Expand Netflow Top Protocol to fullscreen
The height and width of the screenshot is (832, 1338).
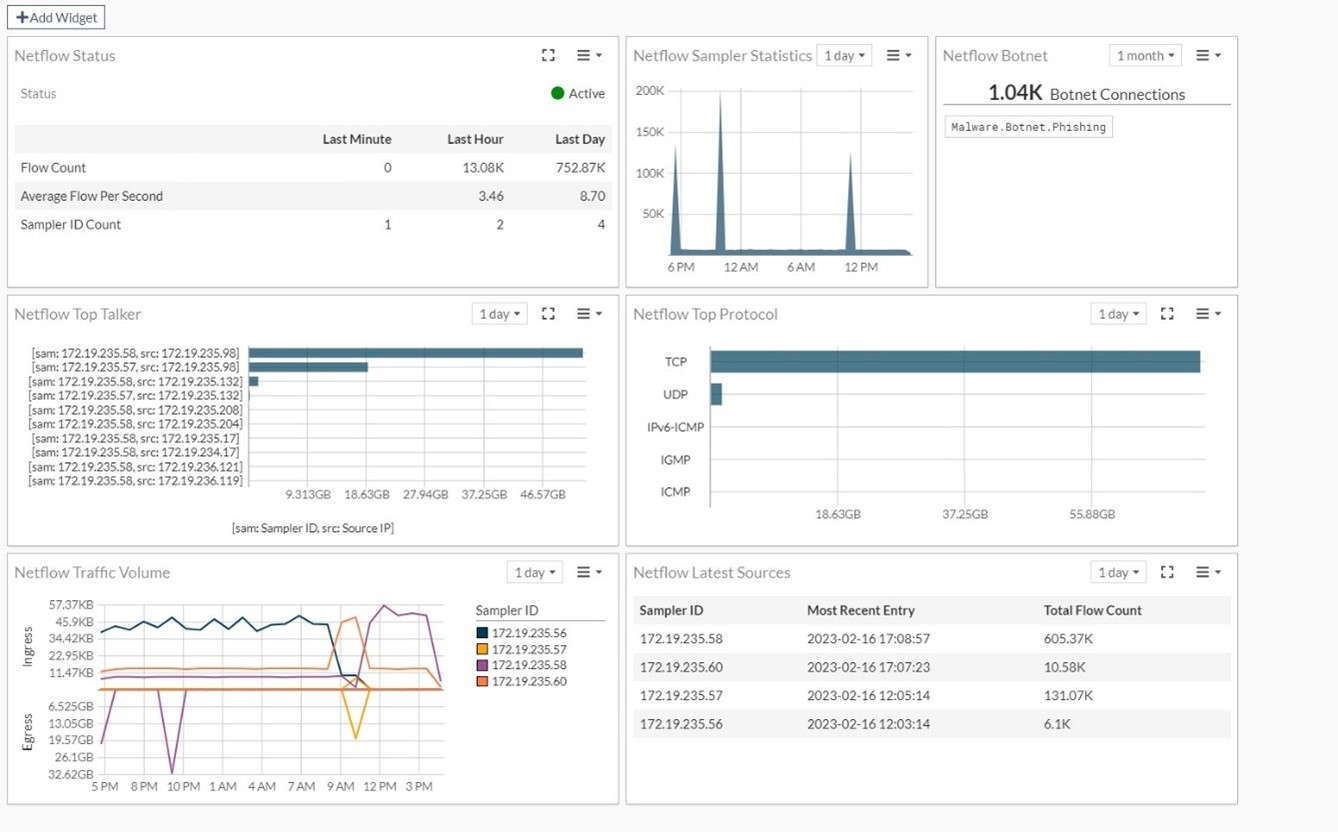point(1167,313)
